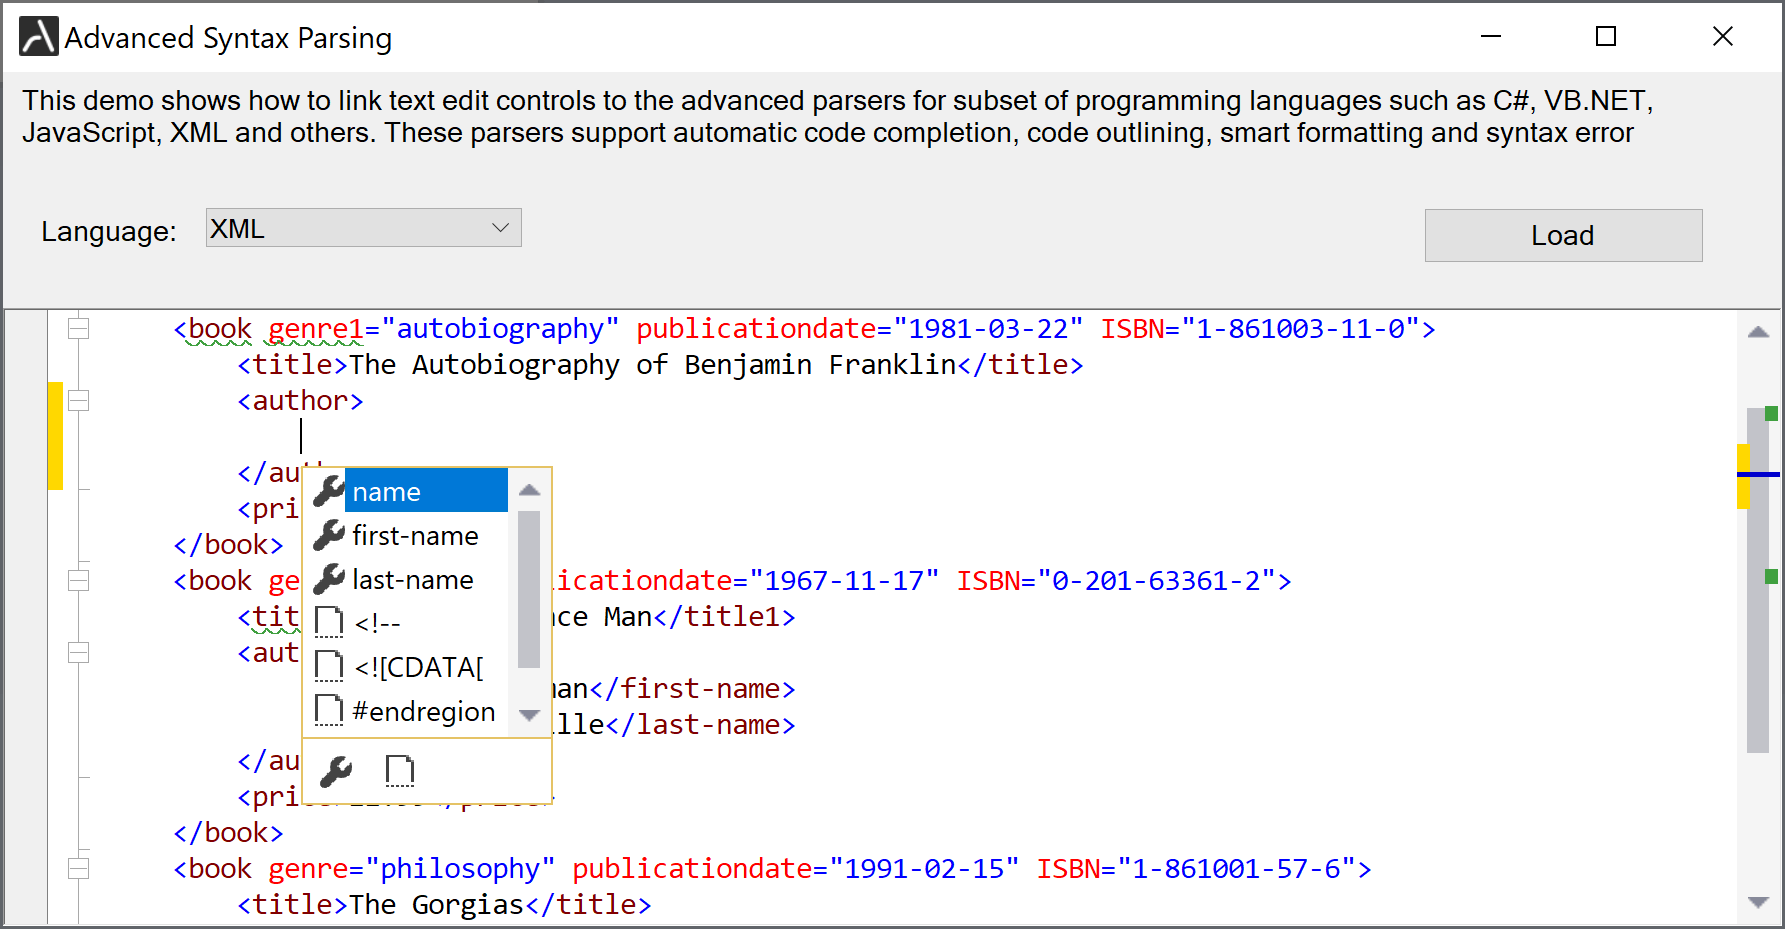Click the wrench icon beside "name" completion entry
1785x929 pixels.
tap(328, 491)
